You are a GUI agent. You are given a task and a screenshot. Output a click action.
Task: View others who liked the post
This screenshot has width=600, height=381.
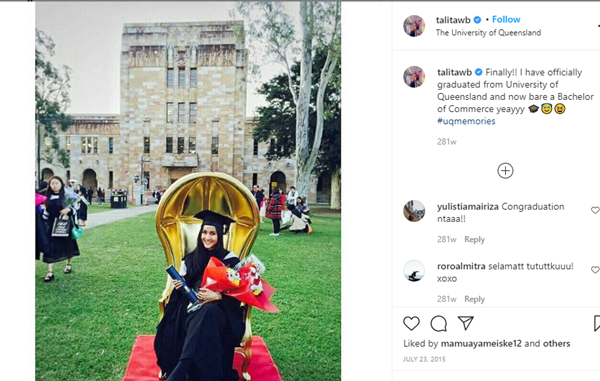(x=556, y=344)
